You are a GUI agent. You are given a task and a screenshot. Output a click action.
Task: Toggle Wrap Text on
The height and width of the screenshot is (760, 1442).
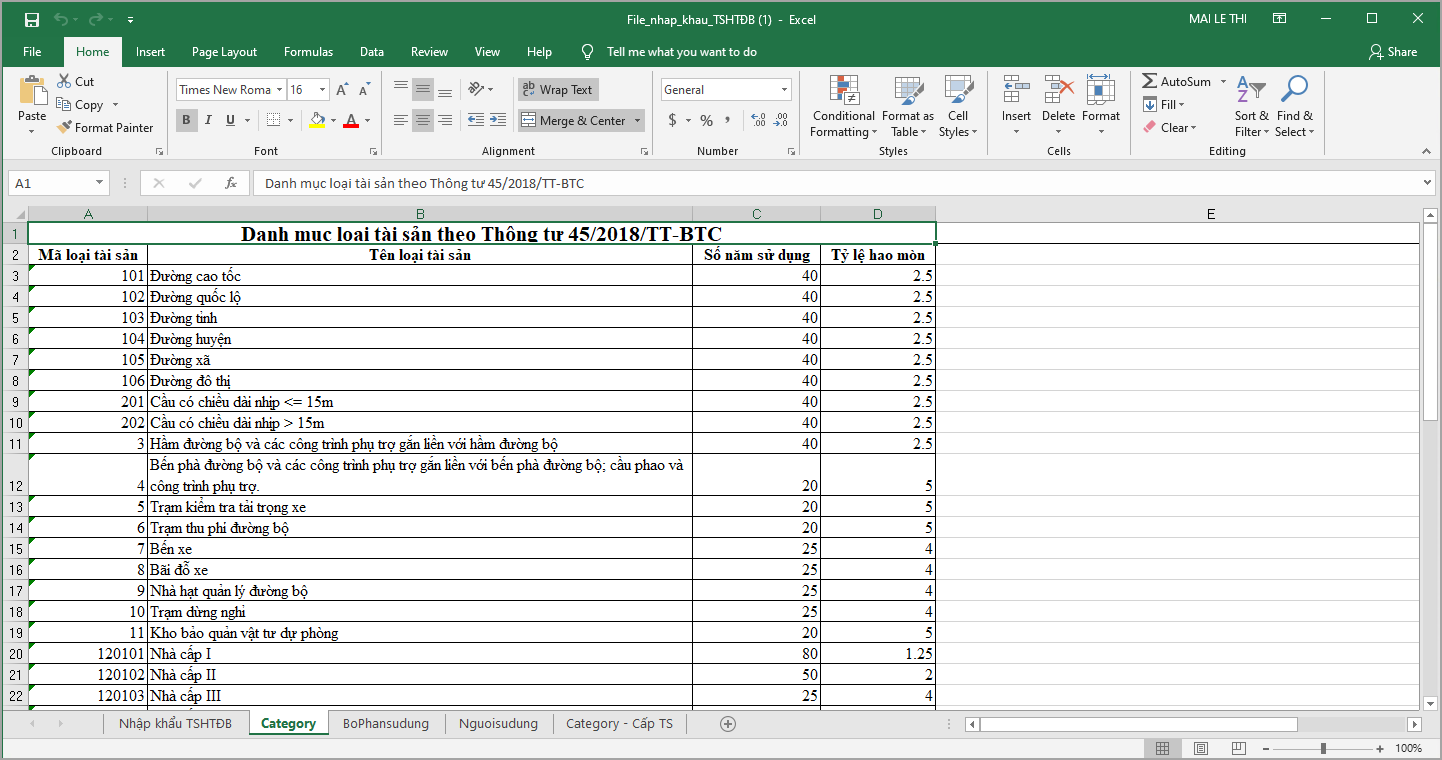[x=558, y=90]
